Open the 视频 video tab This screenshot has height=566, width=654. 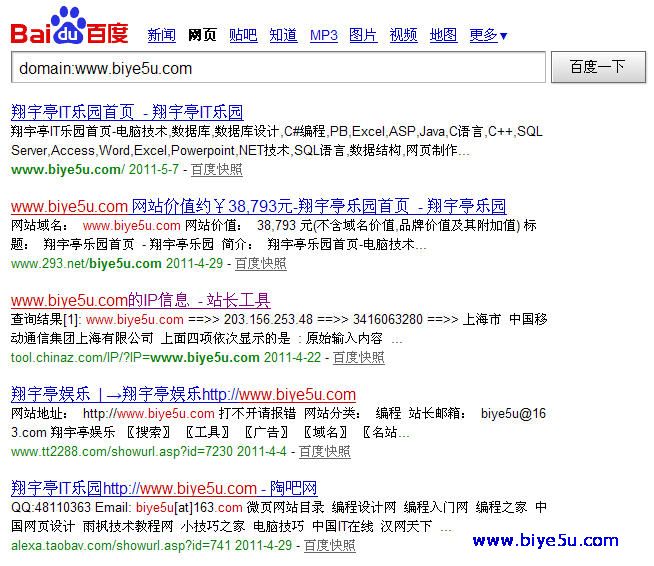click(x=403, y=35)
